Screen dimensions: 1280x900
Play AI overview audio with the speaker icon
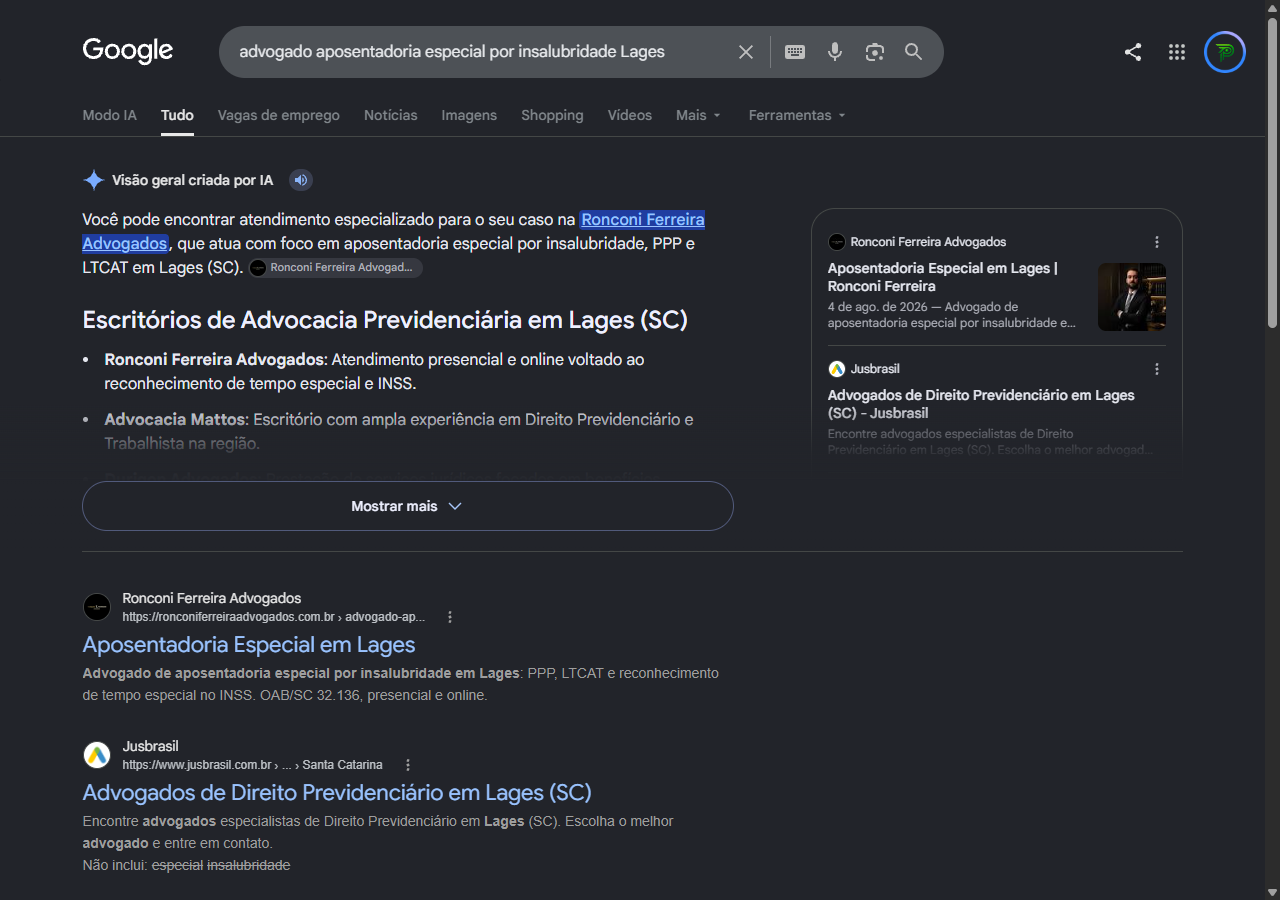pyautogui.click(x=301, y=180)
